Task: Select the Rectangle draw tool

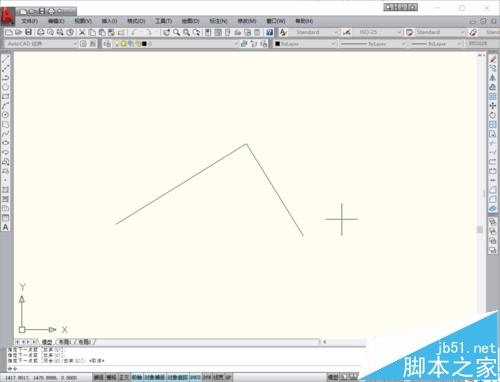Action: click(x=5, y=97)
